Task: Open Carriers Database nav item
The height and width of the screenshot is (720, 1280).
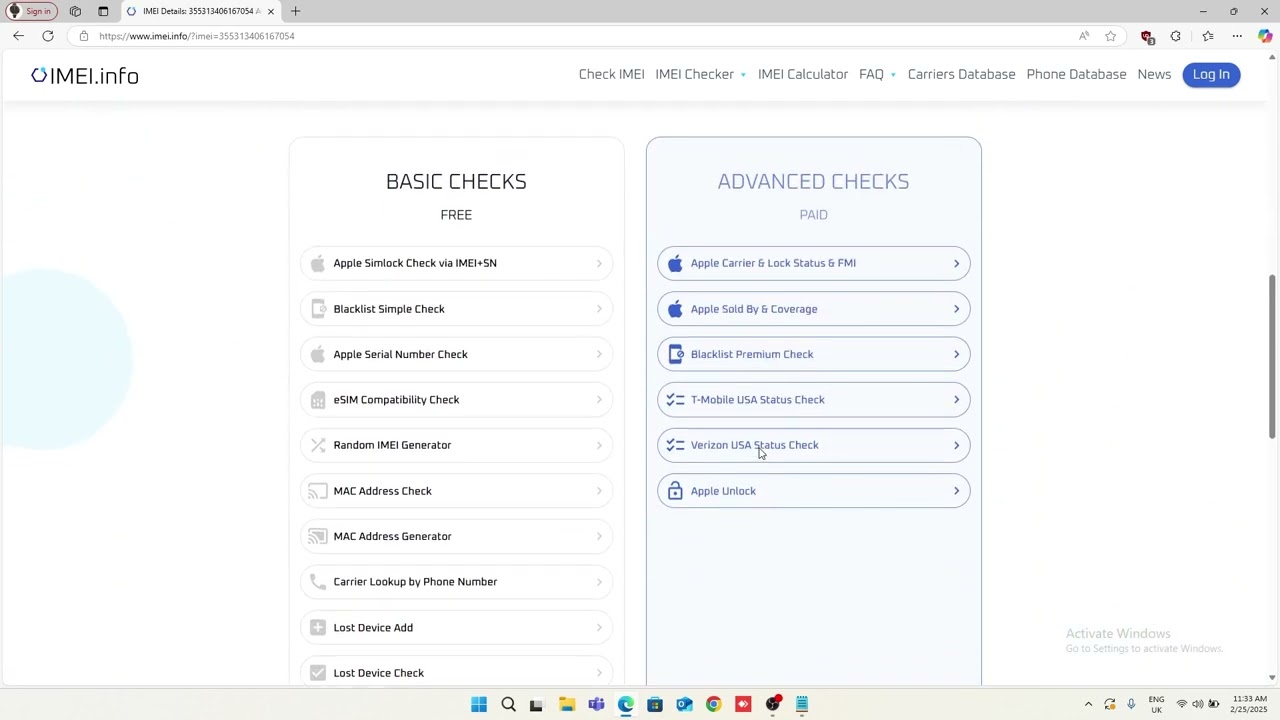Action: (961, 75)
